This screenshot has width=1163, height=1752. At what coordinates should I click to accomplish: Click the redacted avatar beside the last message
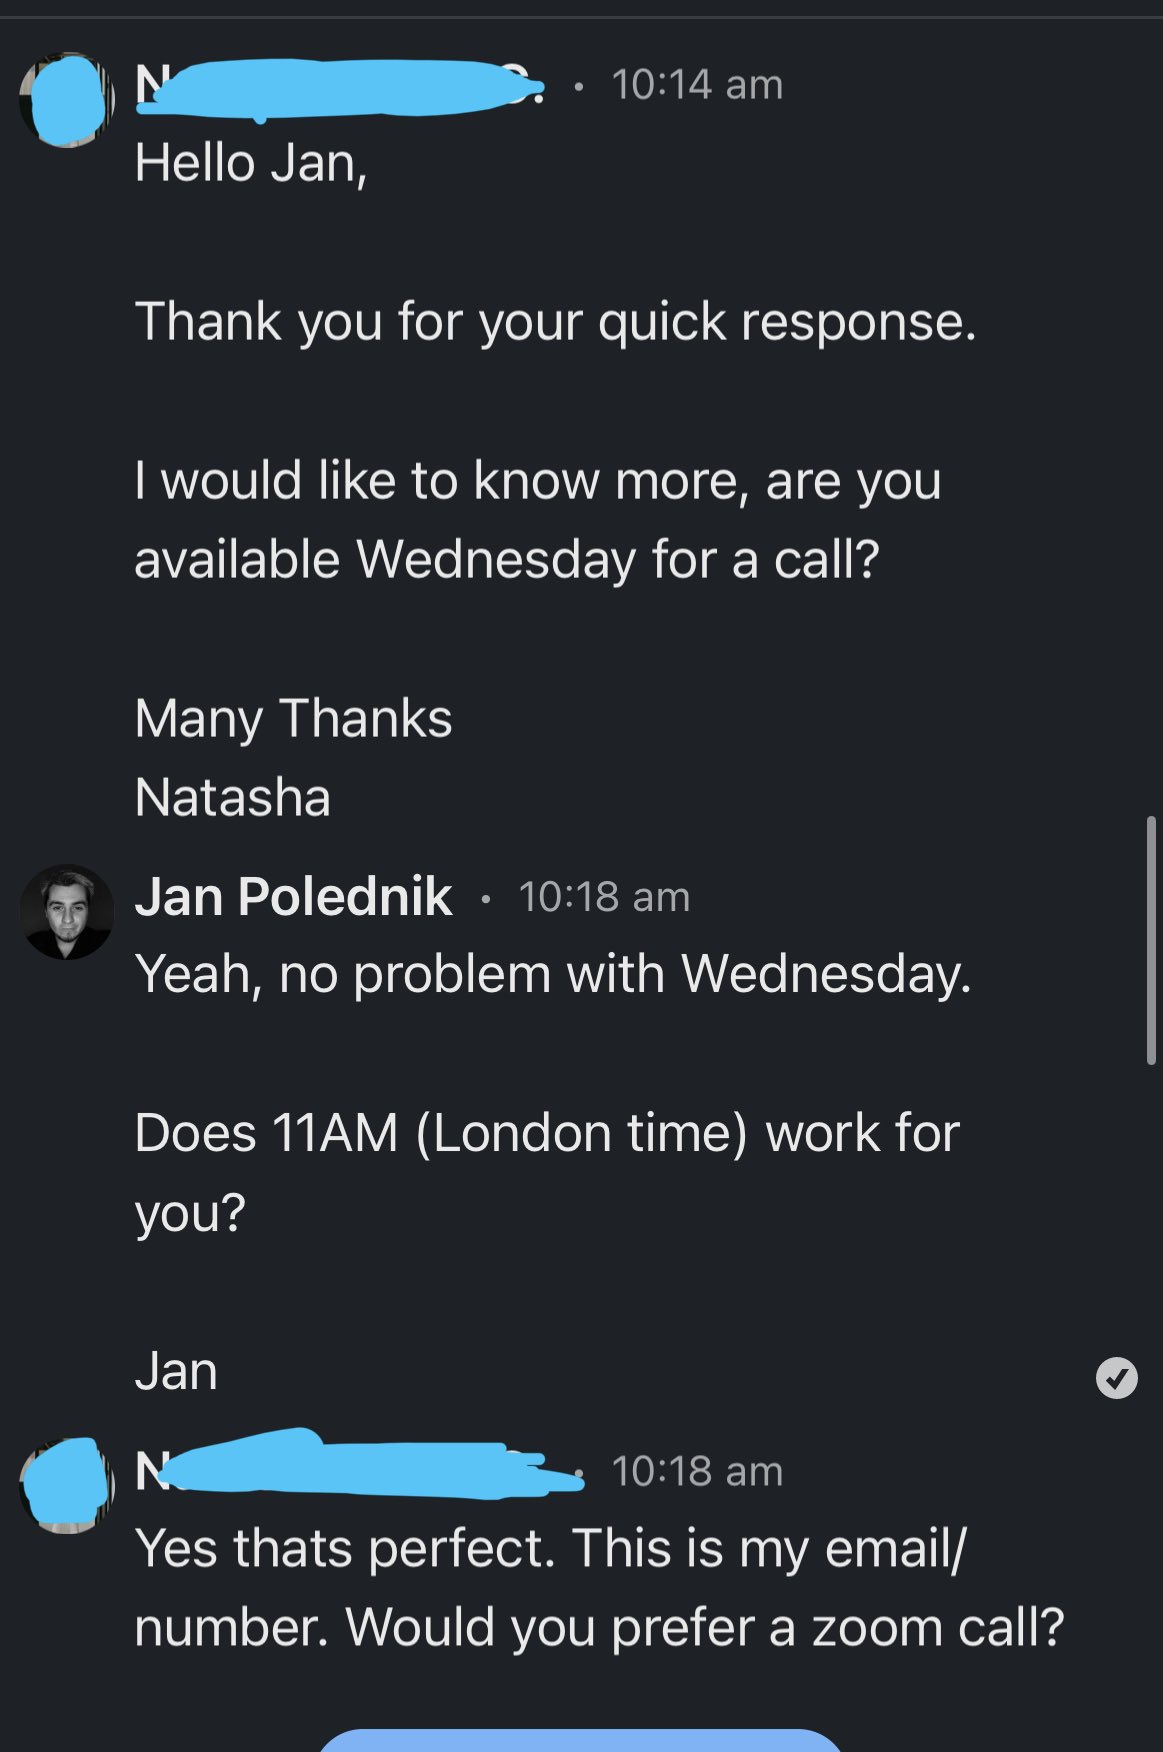67,1486
